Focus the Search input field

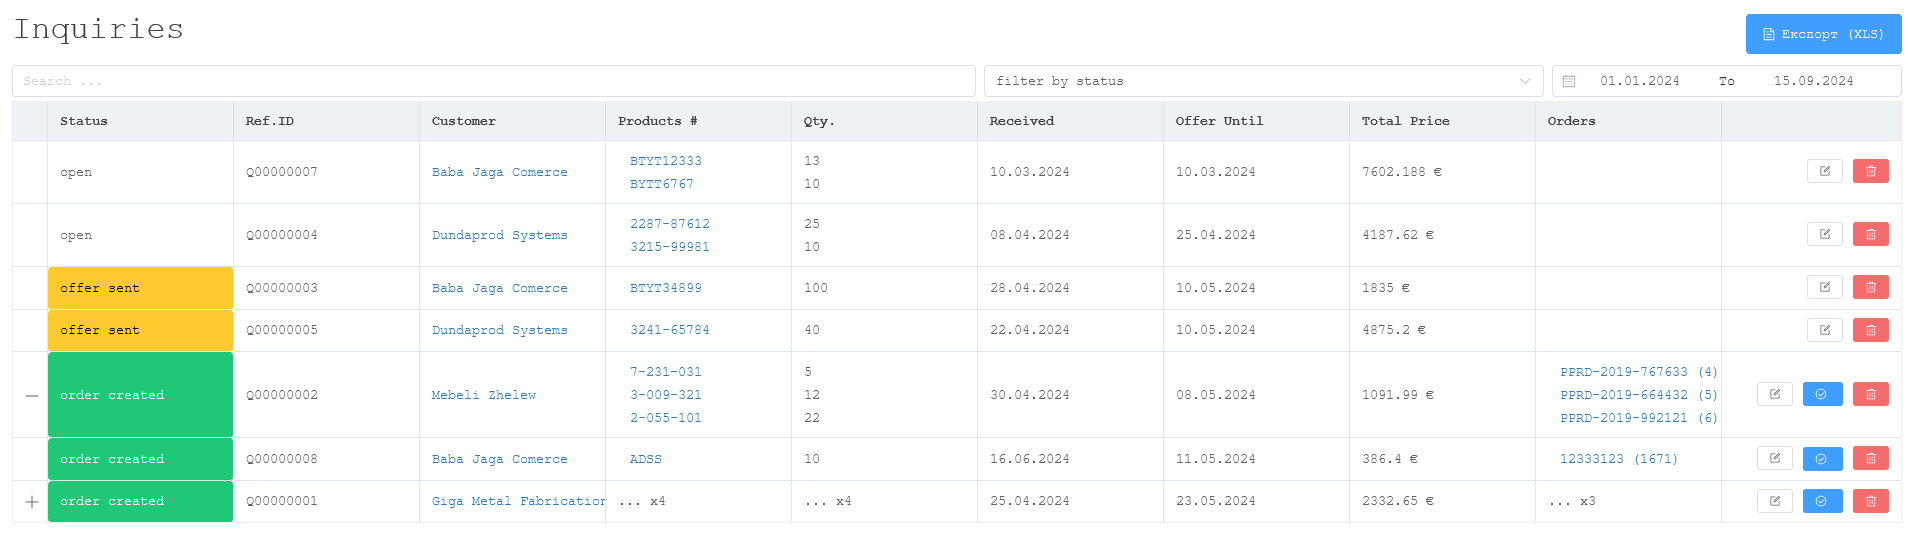(493, 81)
